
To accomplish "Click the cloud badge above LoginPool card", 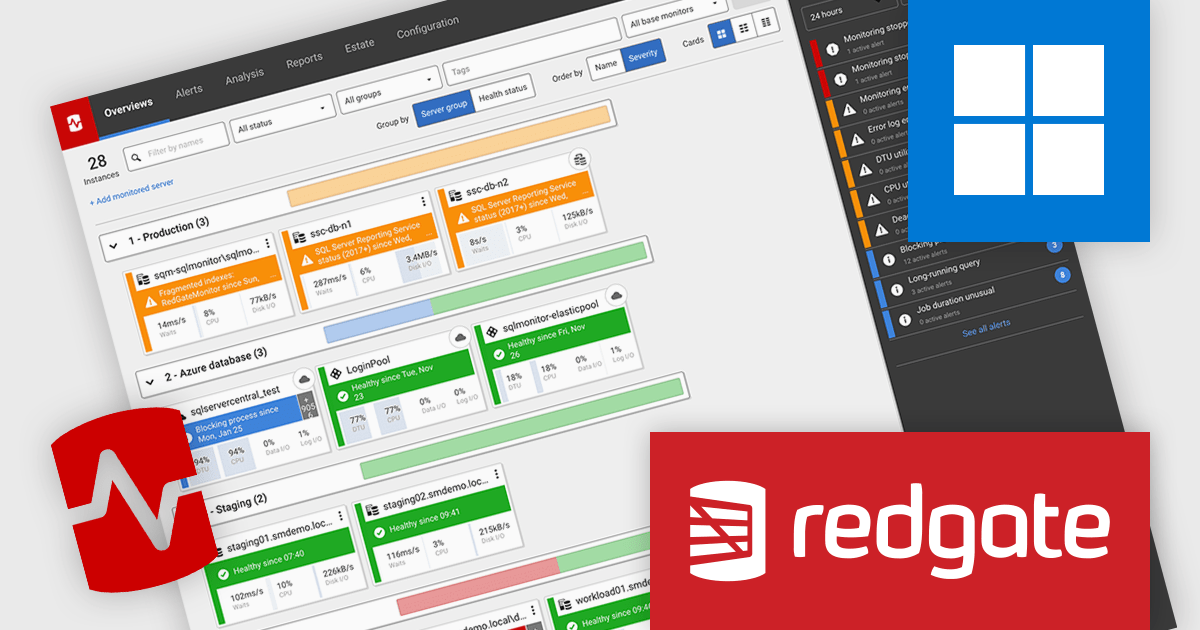I will [x=459, y=337].
